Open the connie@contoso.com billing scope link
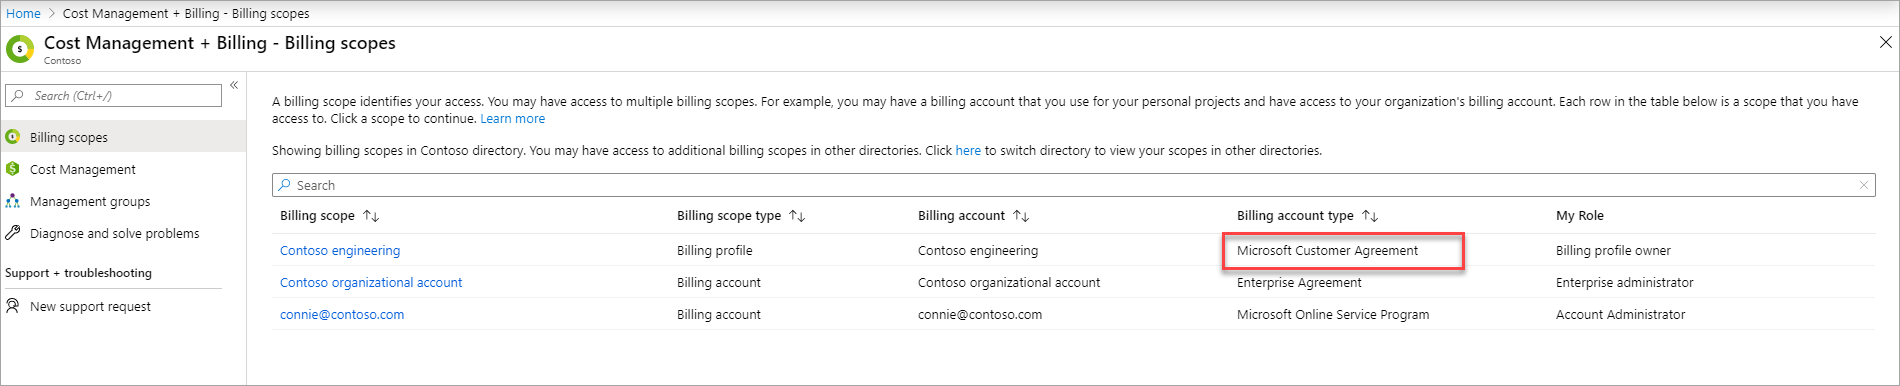 tap(342, 314)
